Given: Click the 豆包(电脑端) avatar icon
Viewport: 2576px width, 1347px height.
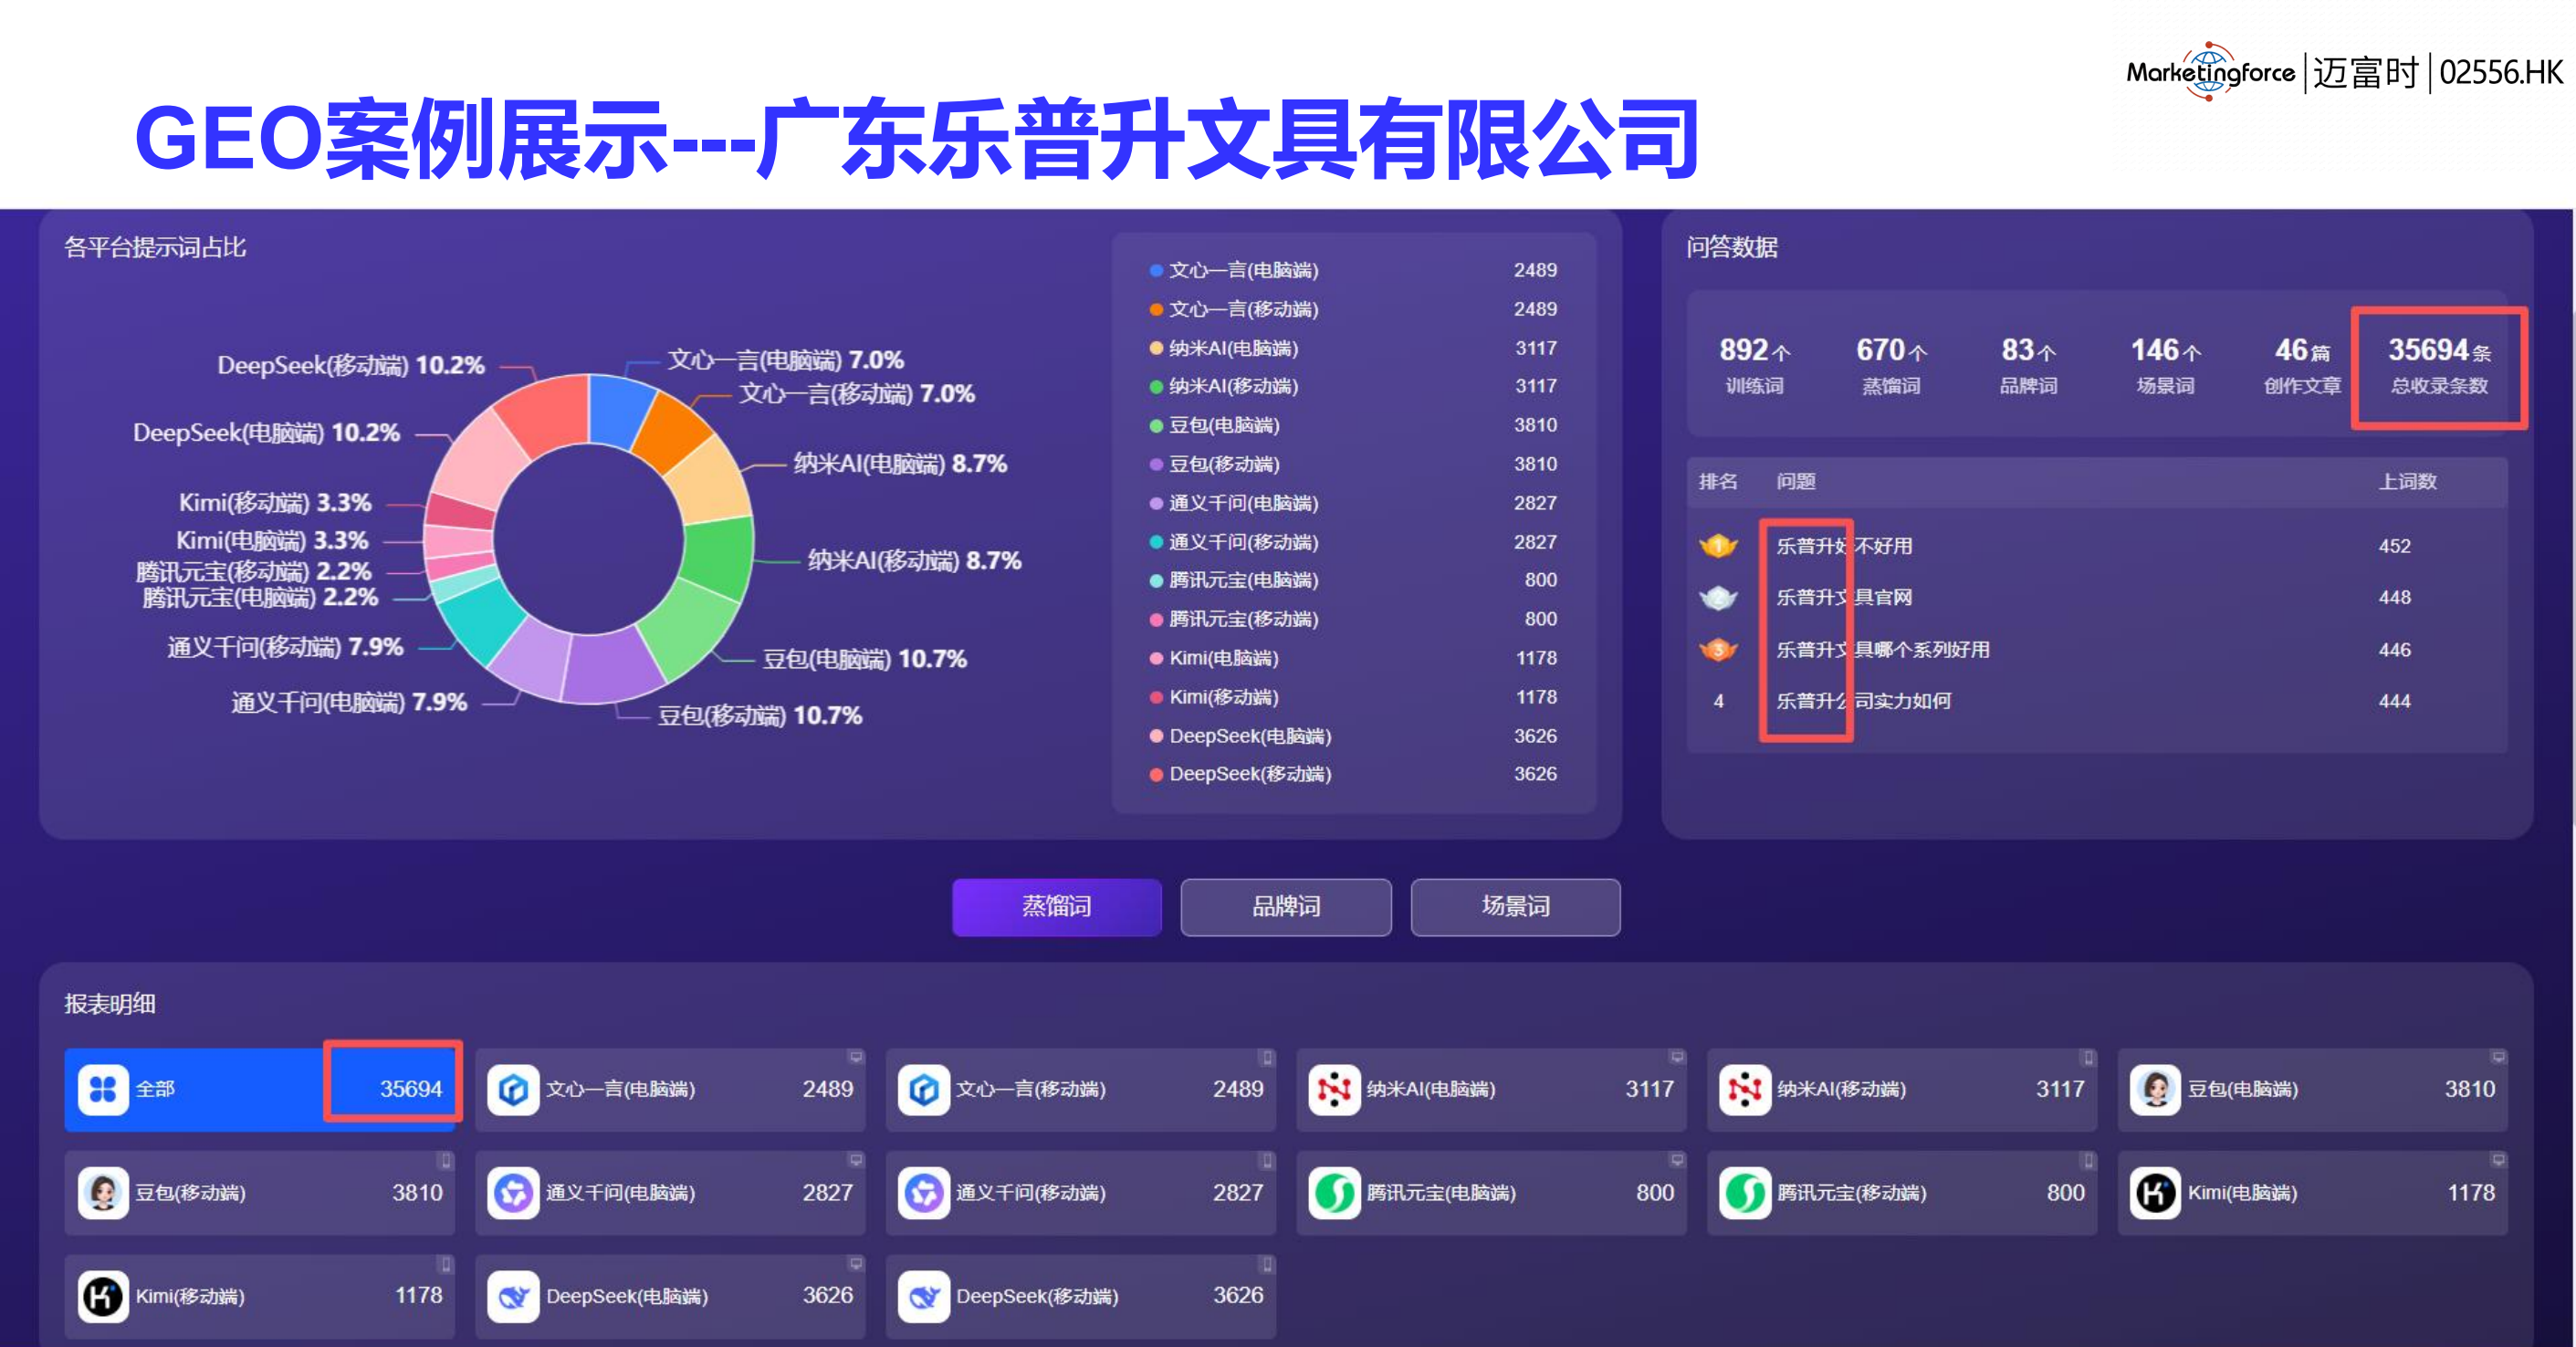Looking at the screenshot, I should pos(2155,1089).
